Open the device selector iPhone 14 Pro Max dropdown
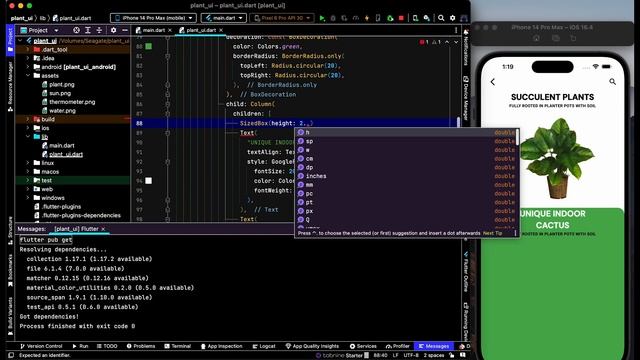Image resolution: width=640 pixels, height=360 pixels. (153, 18)
